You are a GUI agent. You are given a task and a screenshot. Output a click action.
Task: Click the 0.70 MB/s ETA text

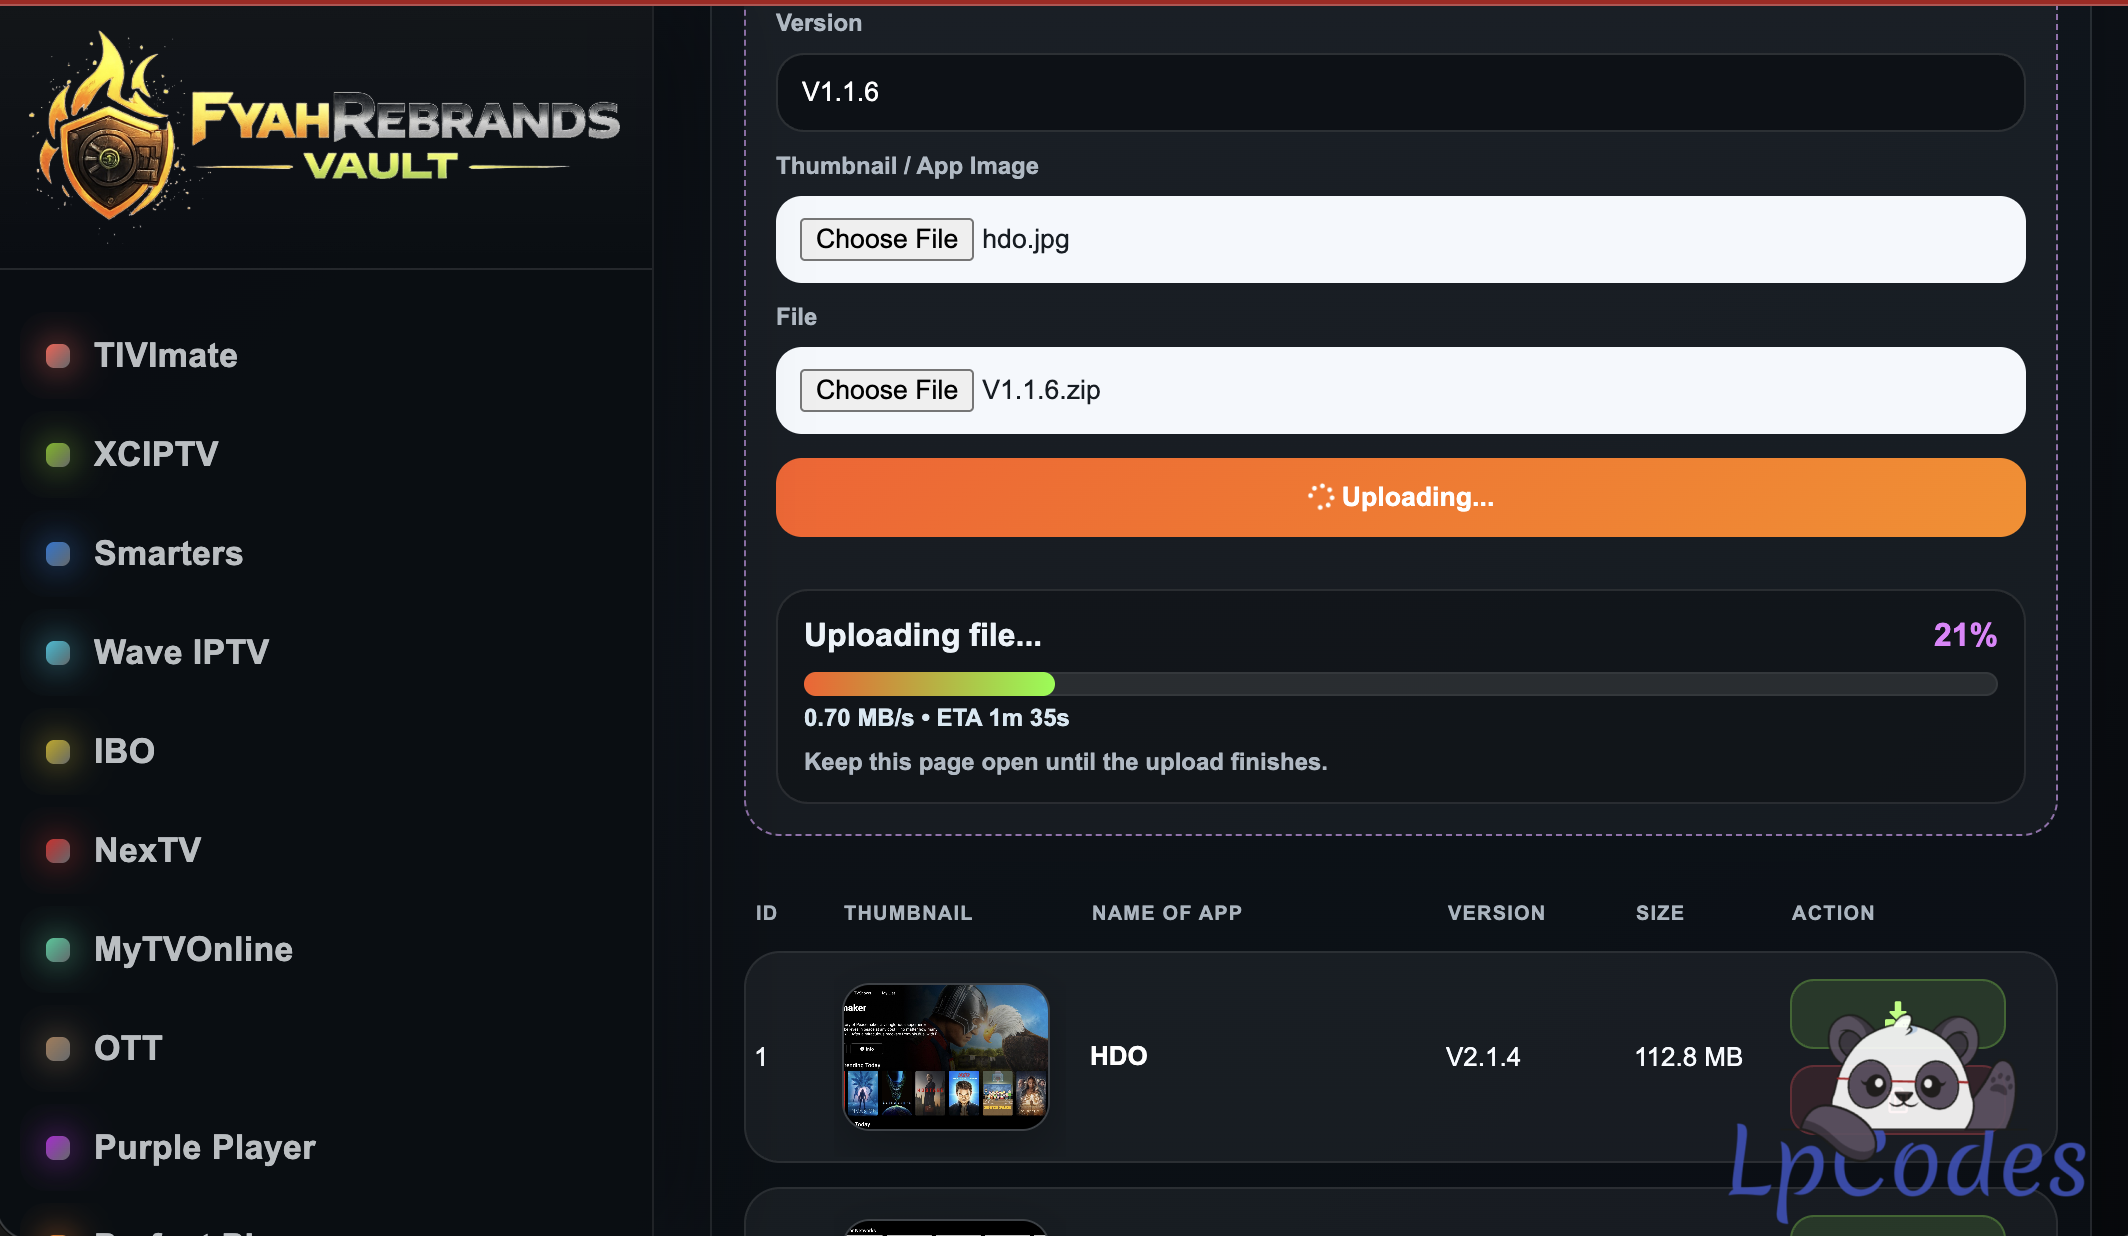(x=936, y=718)
